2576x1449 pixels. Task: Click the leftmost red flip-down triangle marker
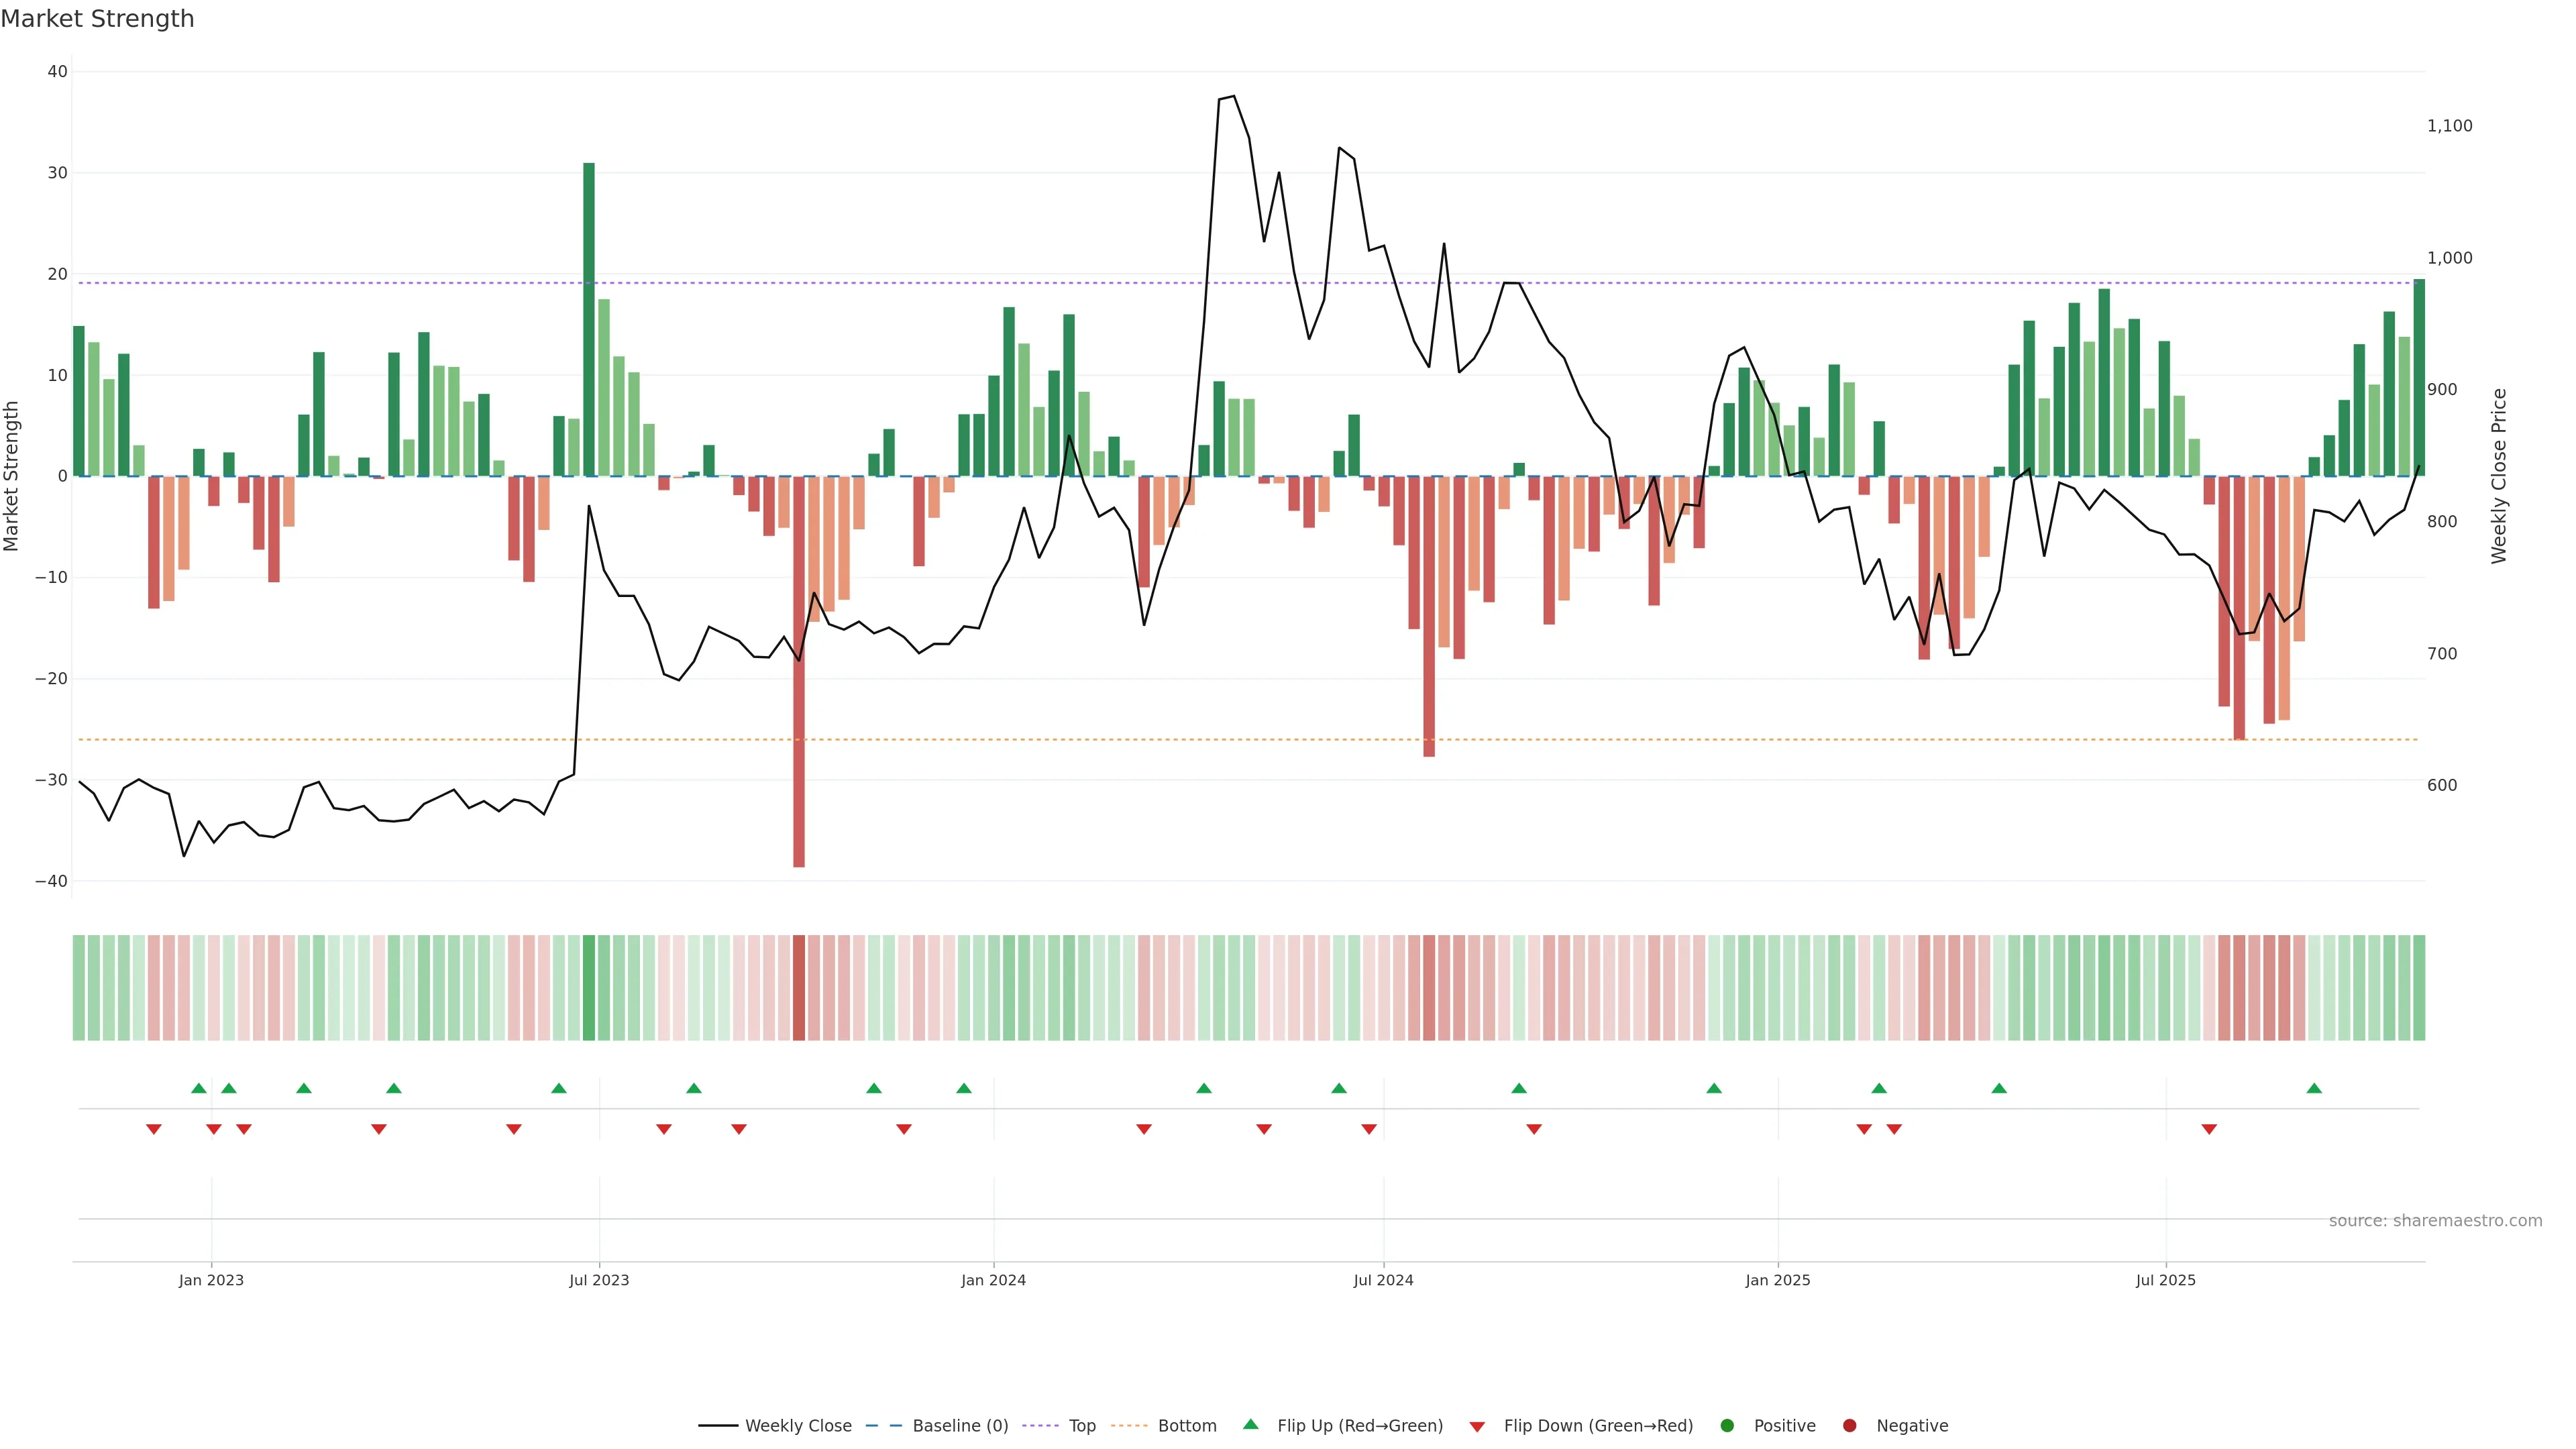[x=154, y=1129]
